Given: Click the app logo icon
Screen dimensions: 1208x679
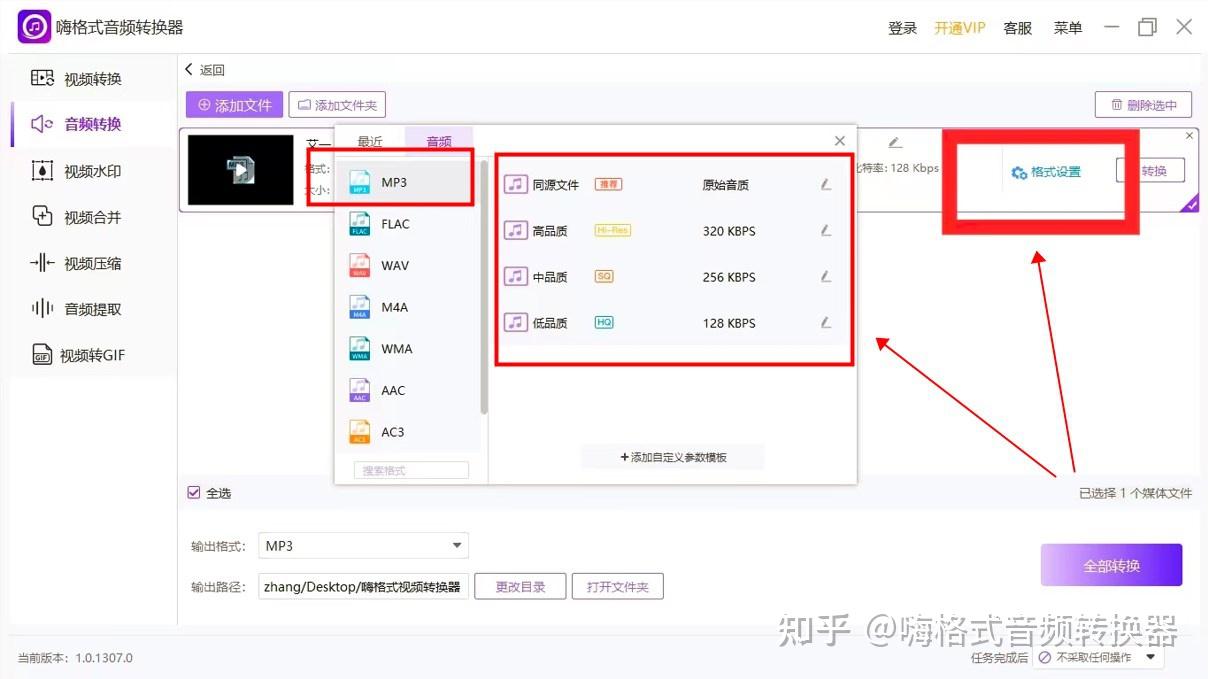Looking at the screenshot, I should tap(34, 27).
